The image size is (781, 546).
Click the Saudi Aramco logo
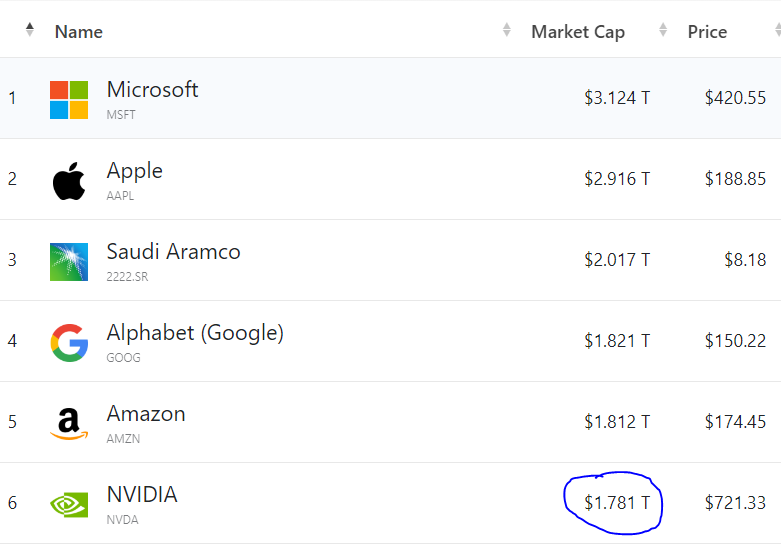[69, 262]
